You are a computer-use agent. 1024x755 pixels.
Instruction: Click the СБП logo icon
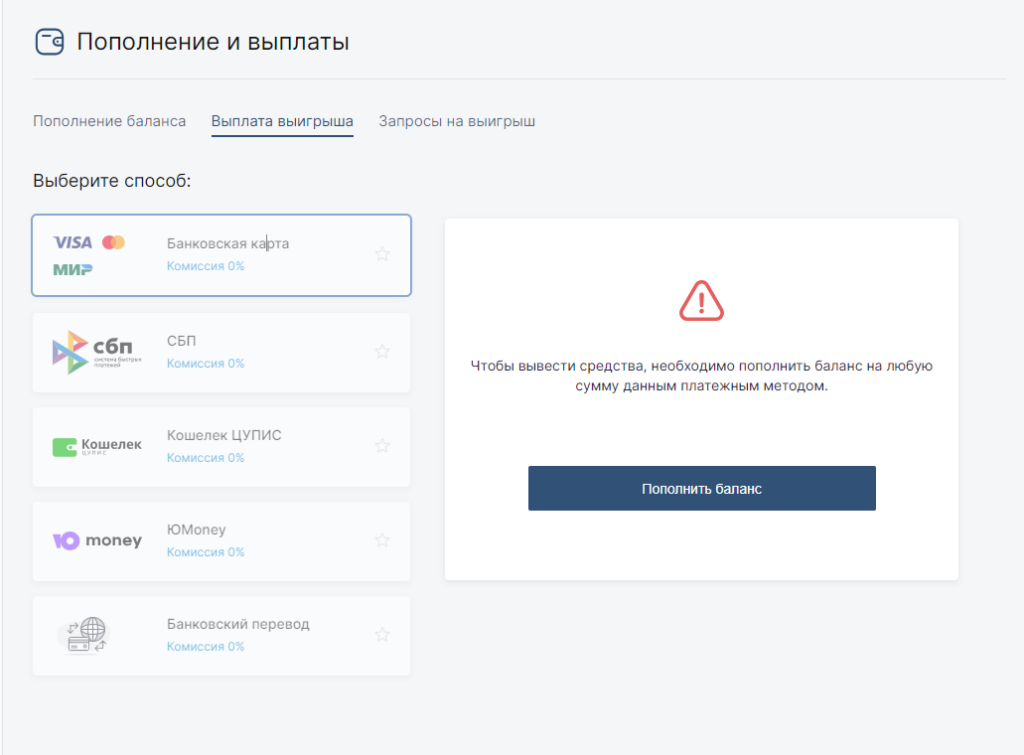pyautogui.click(x=97, y=353)
